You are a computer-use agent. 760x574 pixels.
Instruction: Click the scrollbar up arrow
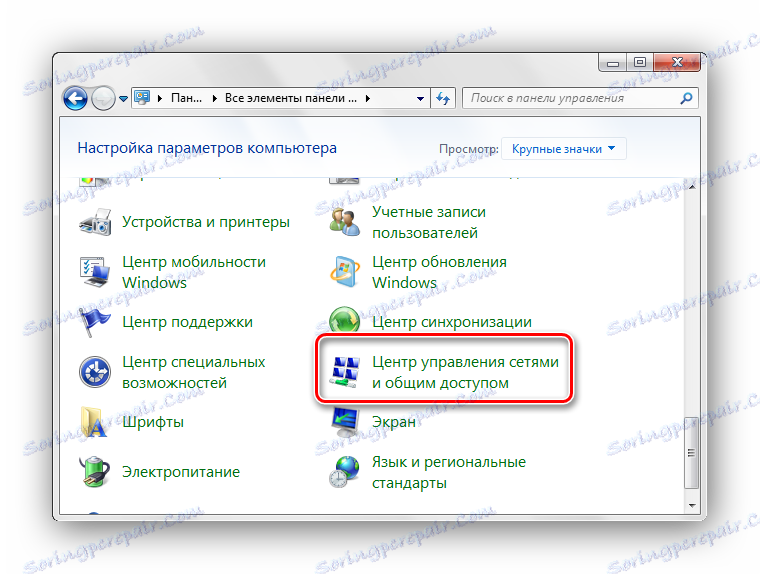692,187
